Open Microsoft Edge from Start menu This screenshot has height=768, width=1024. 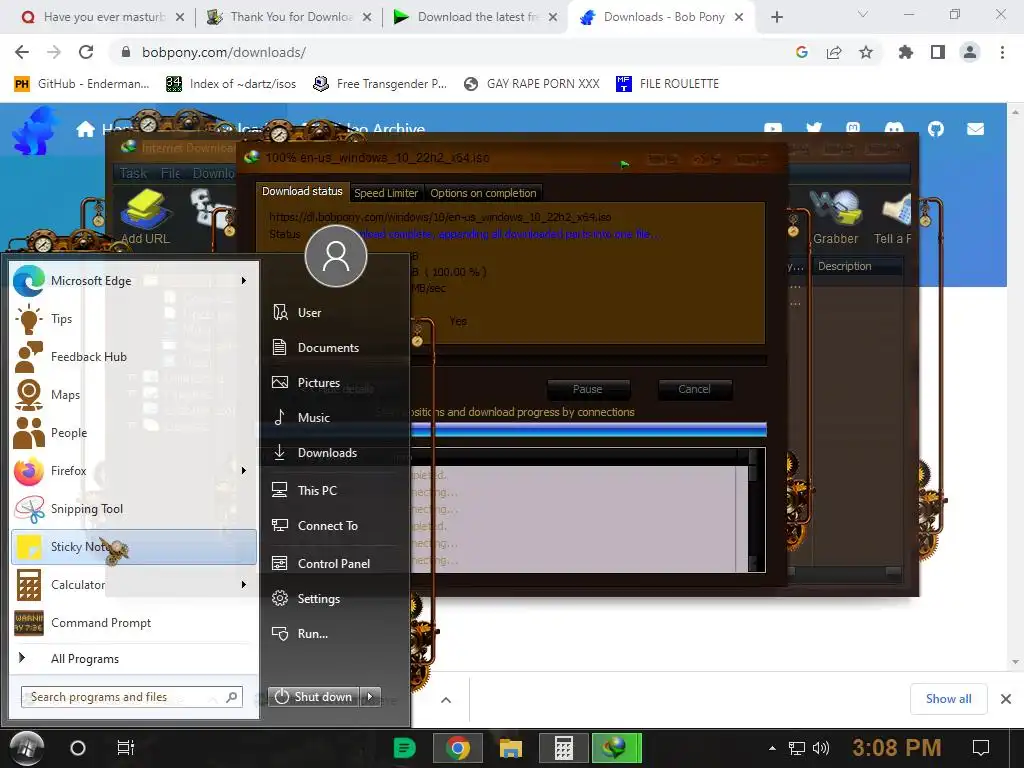[x=134, y=281]
